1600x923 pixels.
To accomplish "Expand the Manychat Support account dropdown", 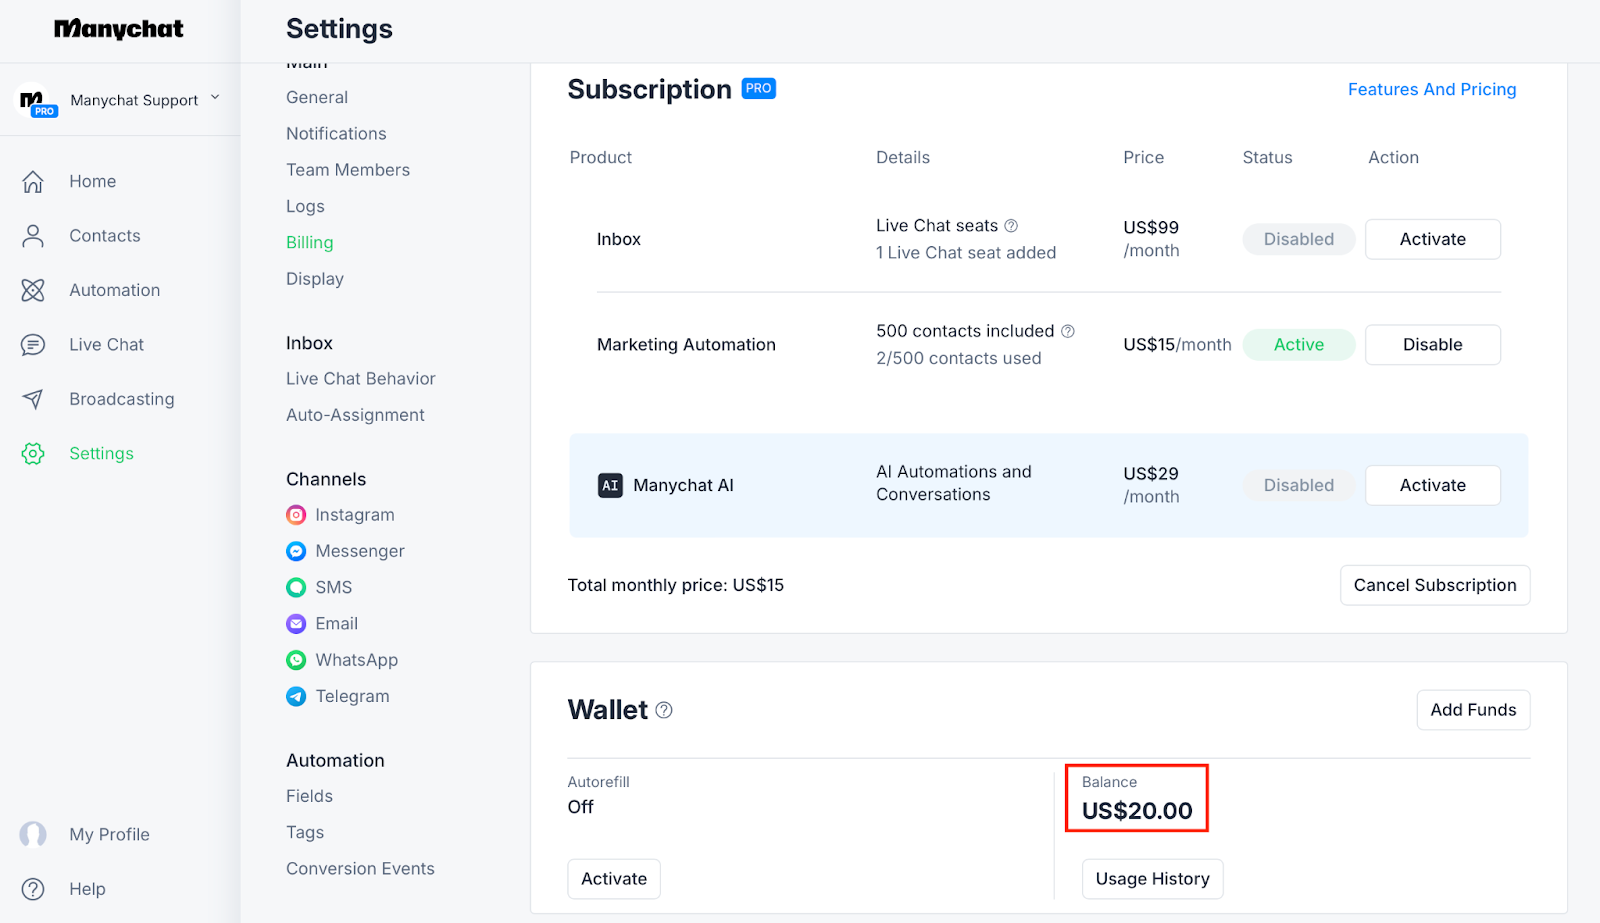I will tap(215, 98).
